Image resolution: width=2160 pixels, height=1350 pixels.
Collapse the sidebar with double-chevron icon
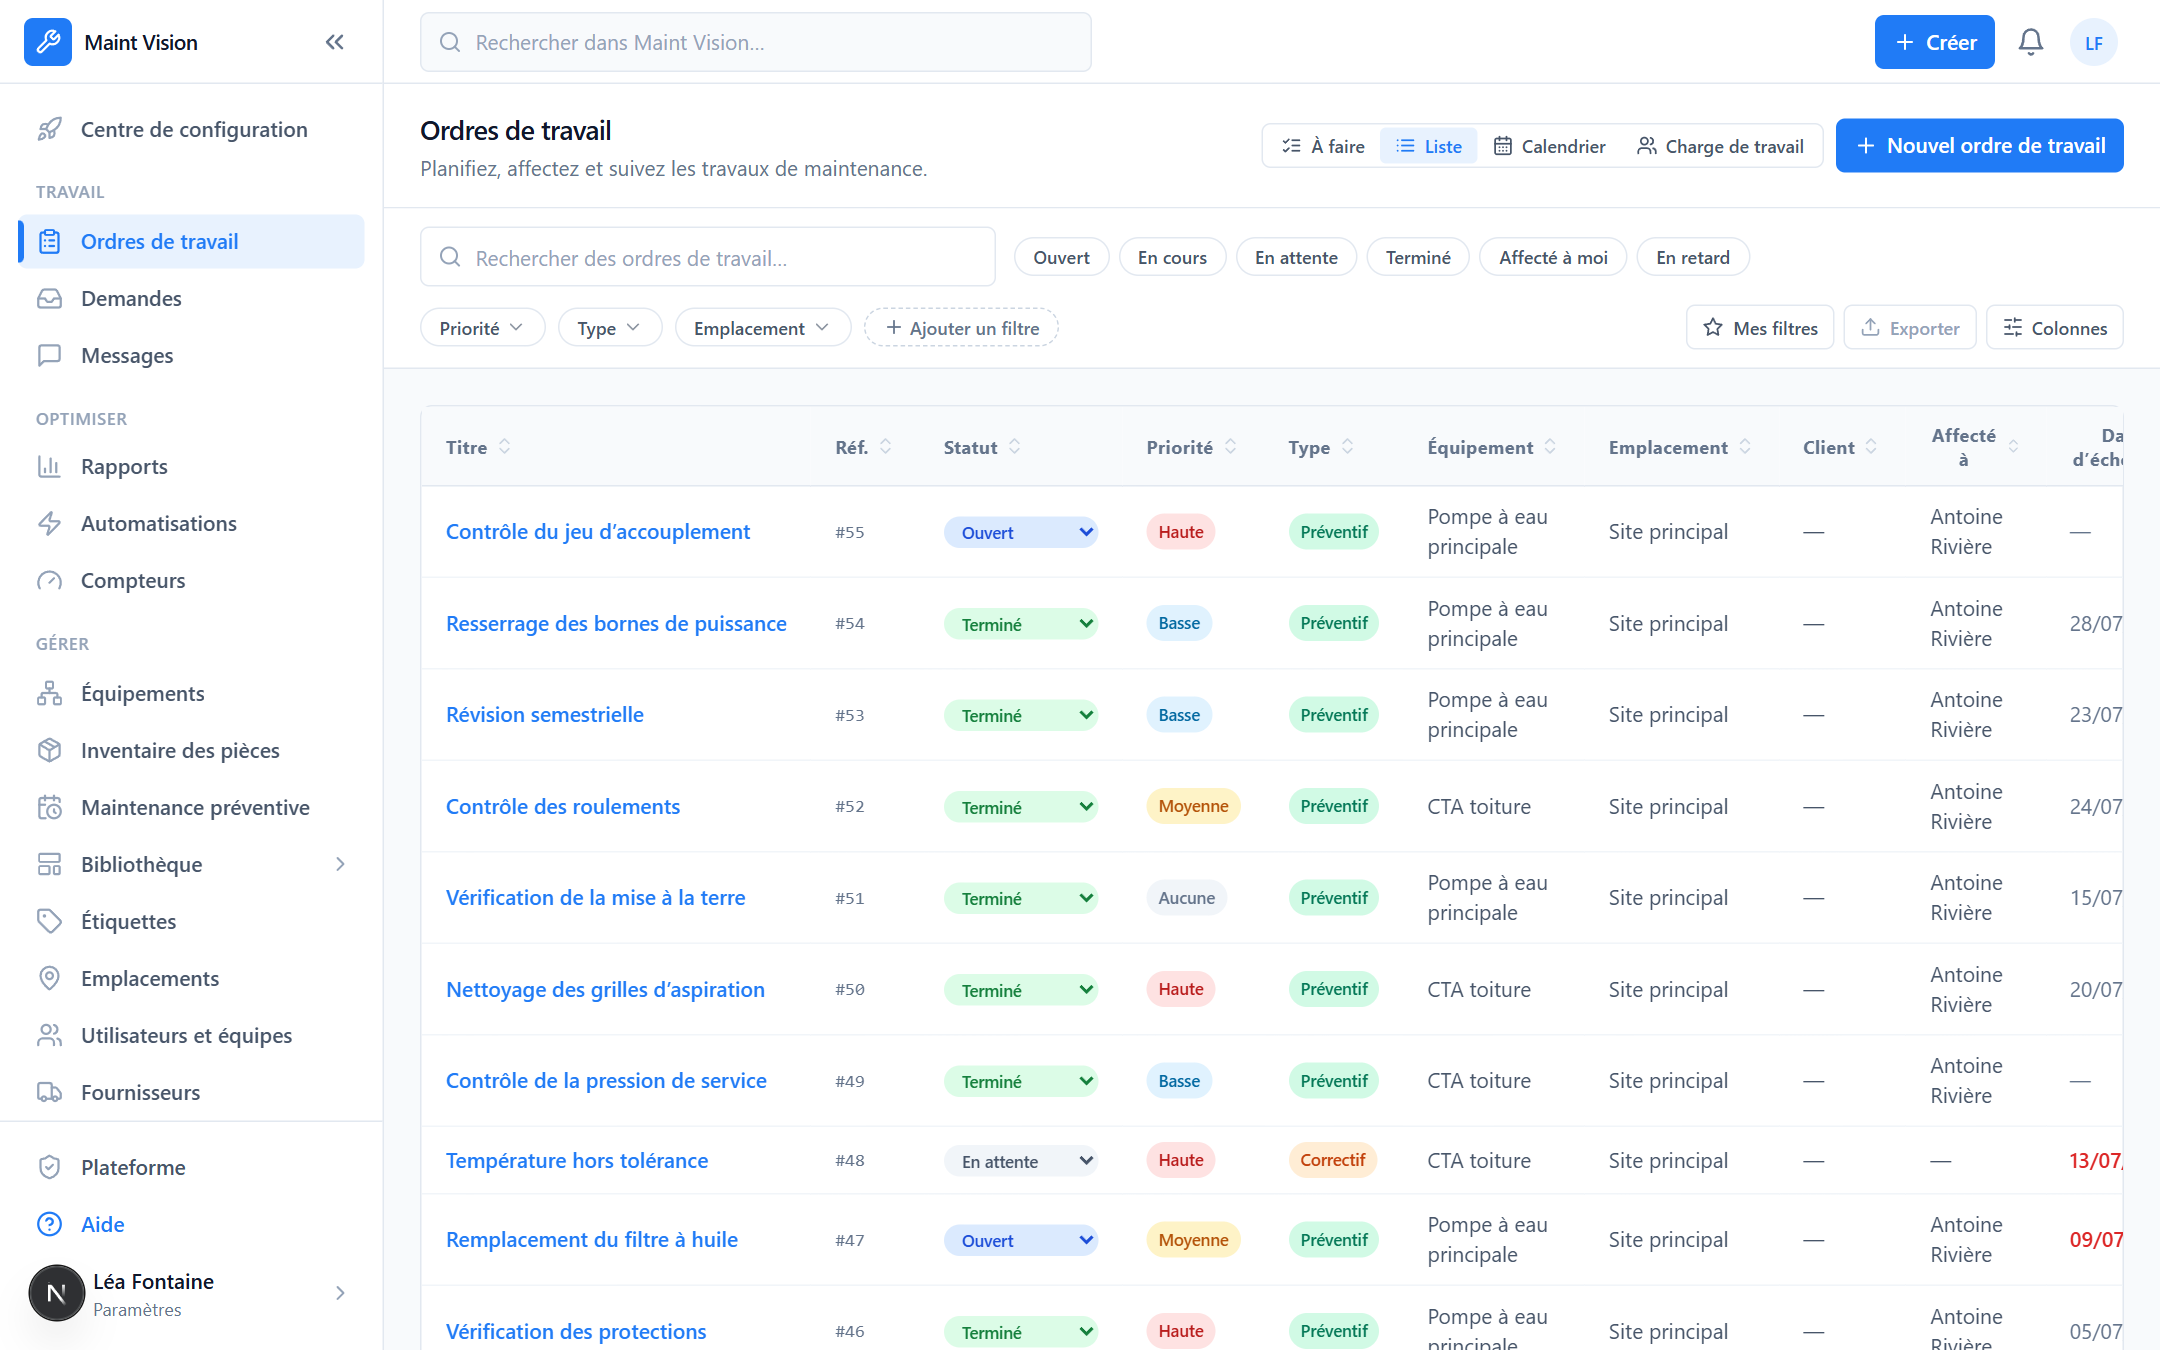pyautogui.click(x=334, y=42)
